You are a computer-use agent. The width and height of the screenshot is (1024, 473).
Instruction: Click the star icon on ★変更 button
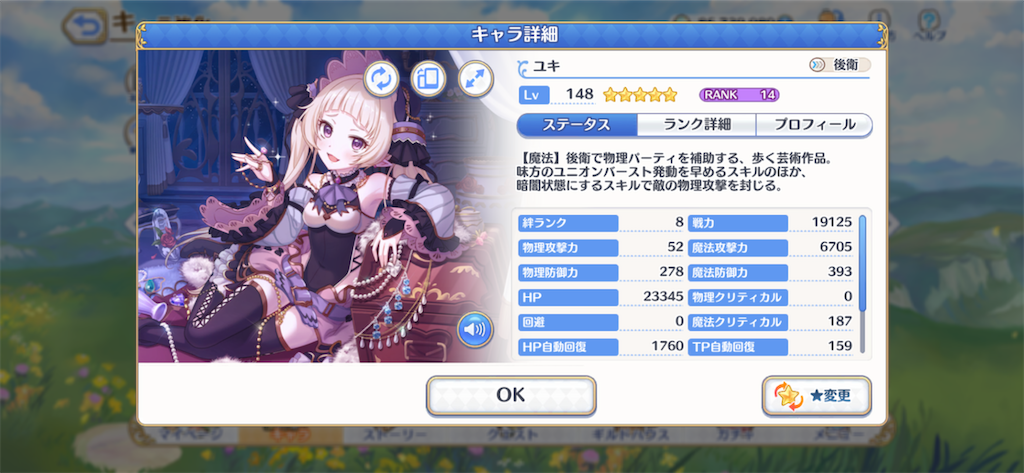tap(787, 396)
